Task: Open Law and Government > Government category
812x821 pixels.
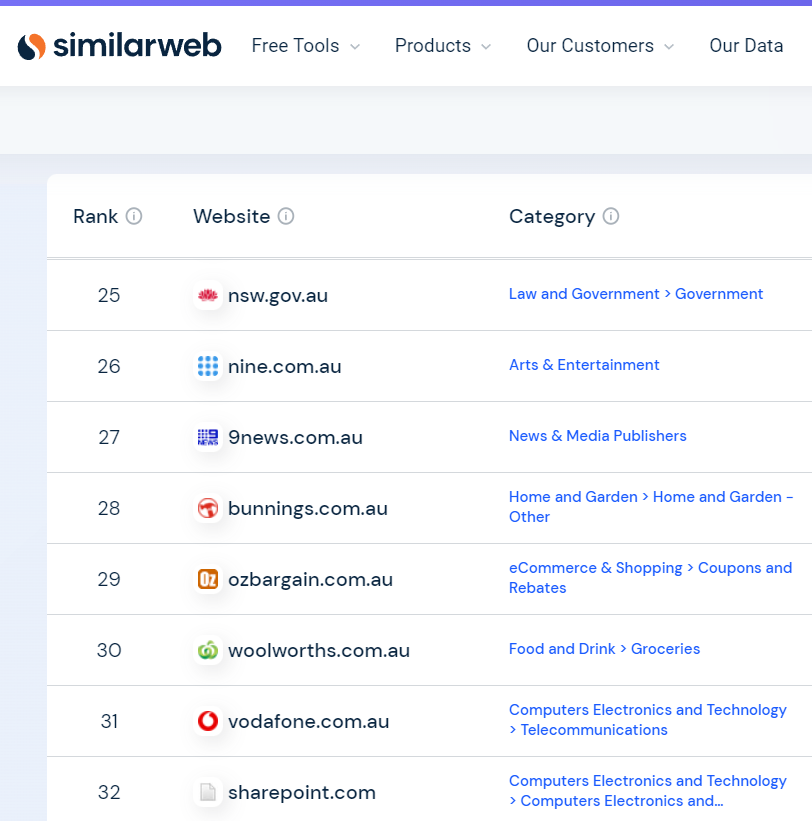Action: coord(636,294)
